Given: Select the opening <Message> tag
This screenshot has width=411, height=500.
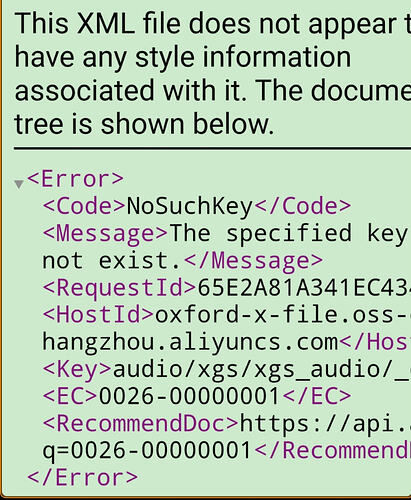Looking at the screenshot, I should tap(105, 233).
